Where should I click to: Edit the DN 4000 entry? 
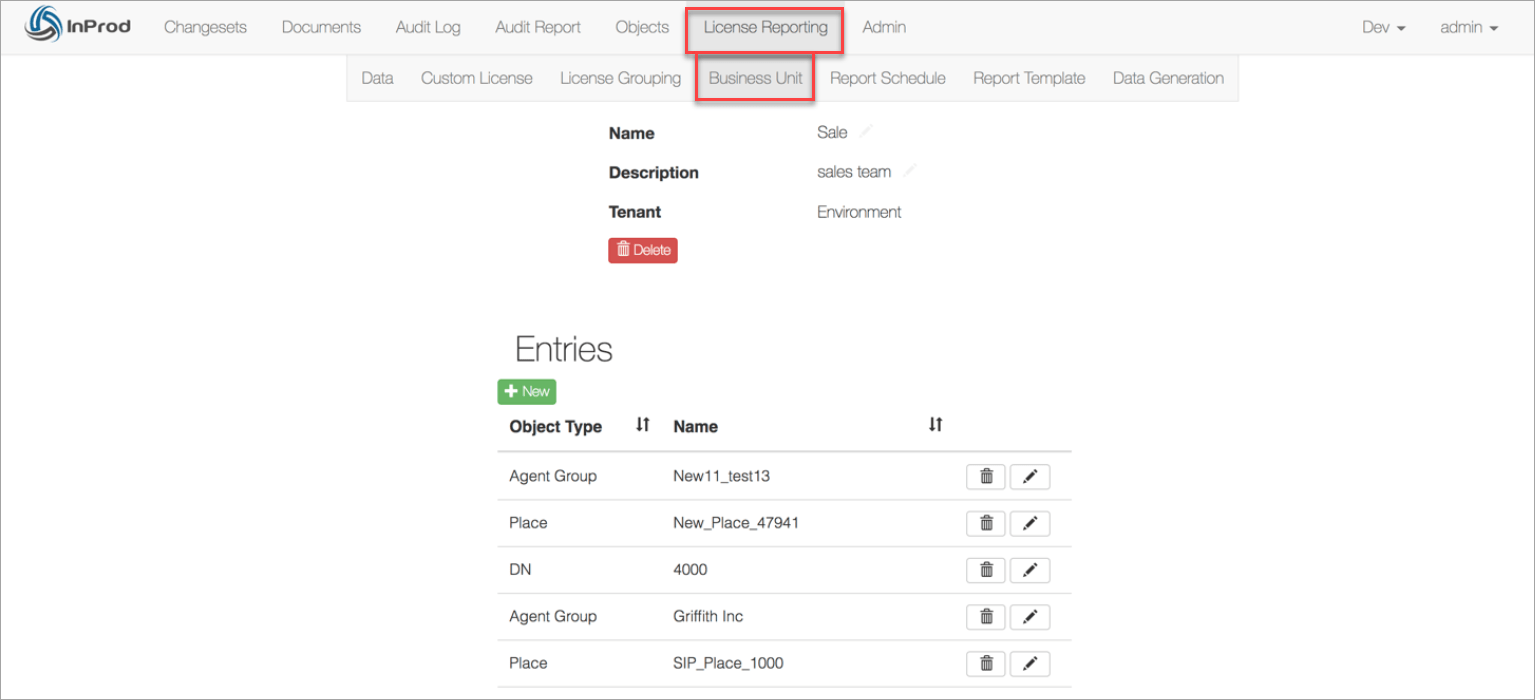pos(1030,570)
